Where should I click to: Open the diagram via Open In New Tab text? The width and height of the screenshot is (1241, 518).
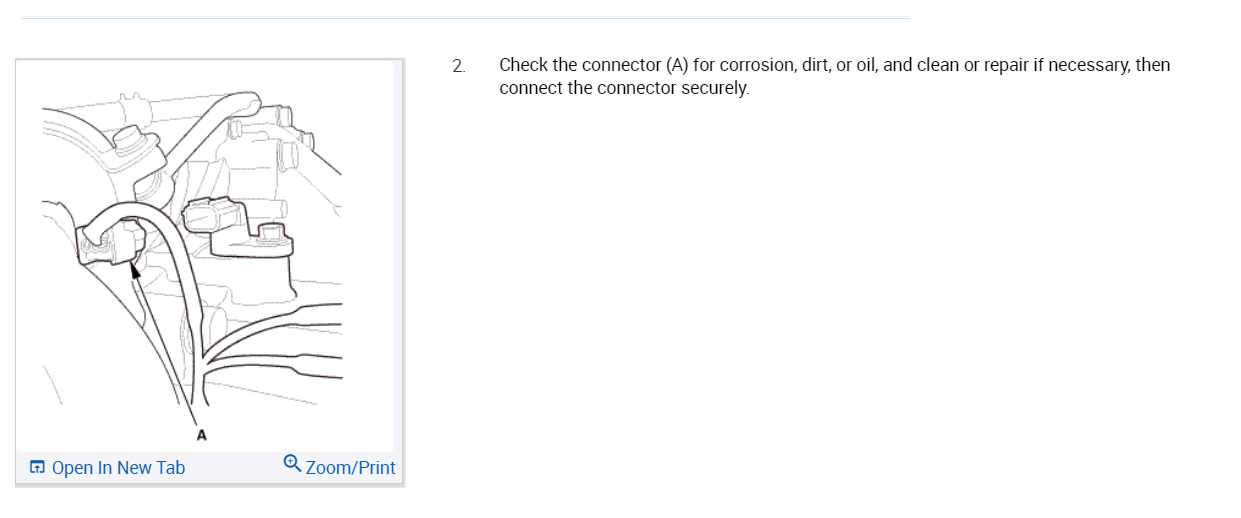118,468
